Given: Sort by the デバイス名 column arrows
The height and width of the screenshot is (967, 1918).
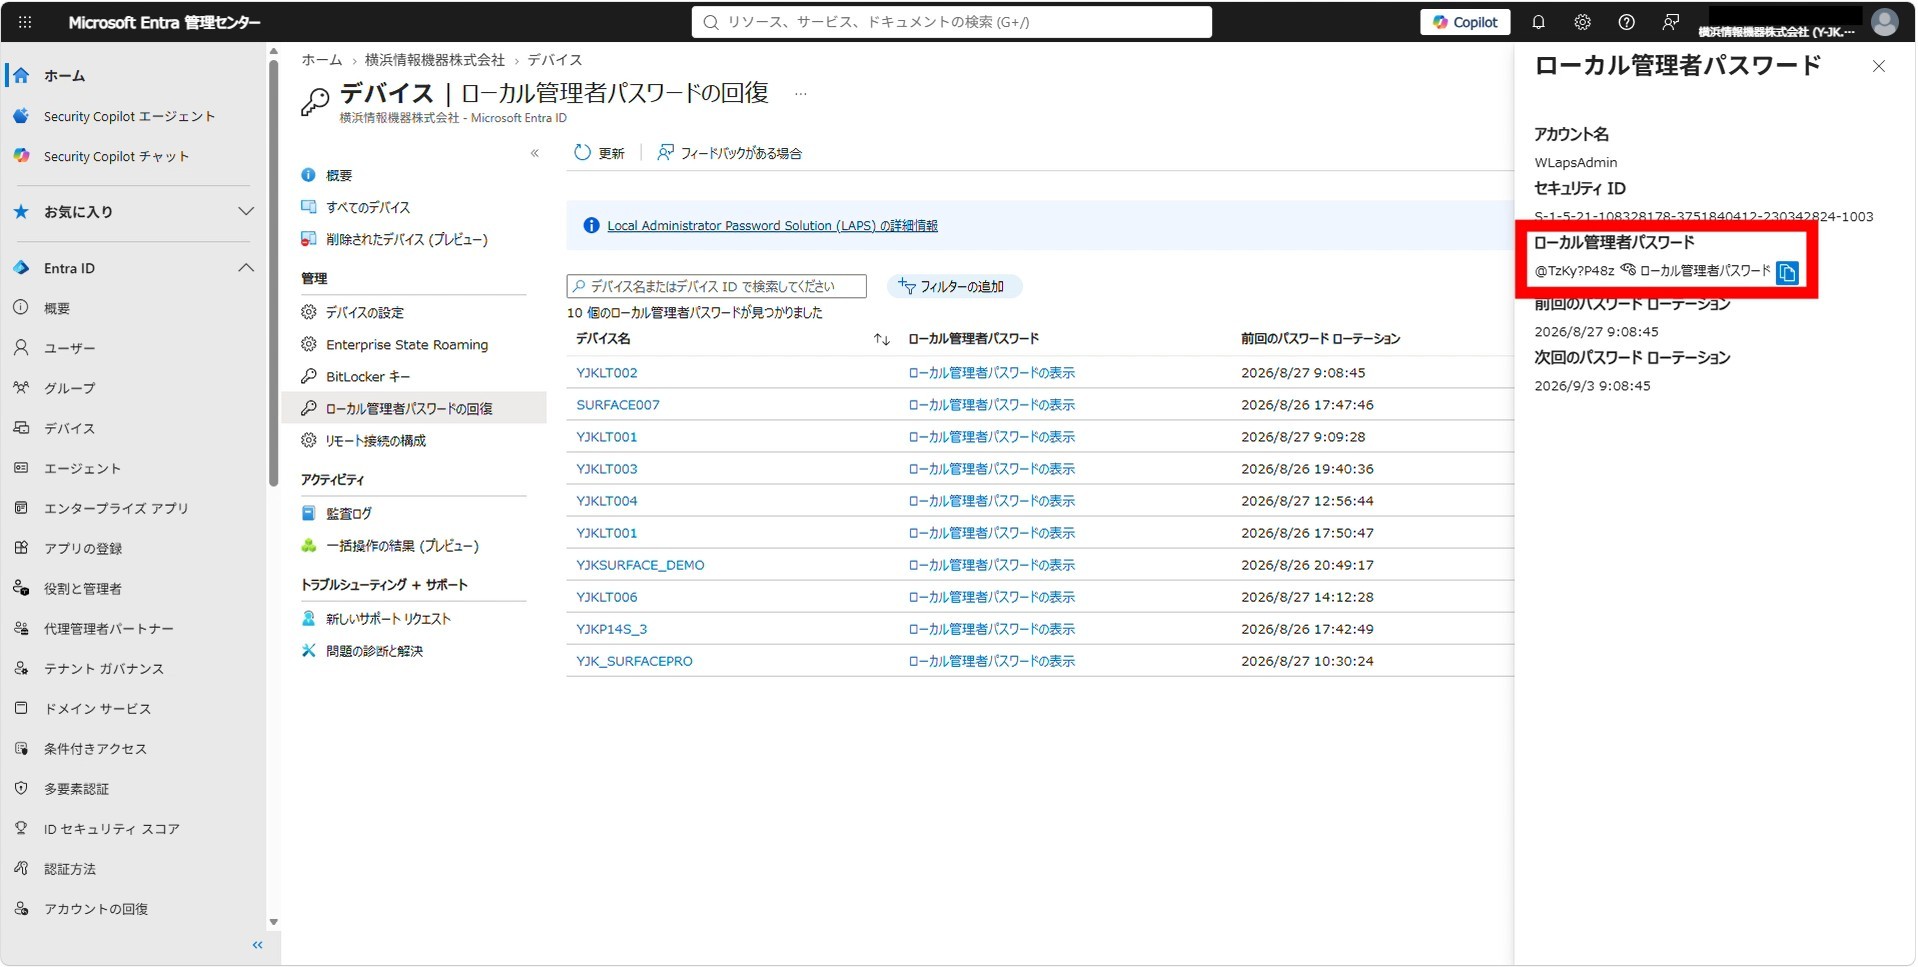Looking at the screenshot, I should pyautogui.click(x=881, y=339).
